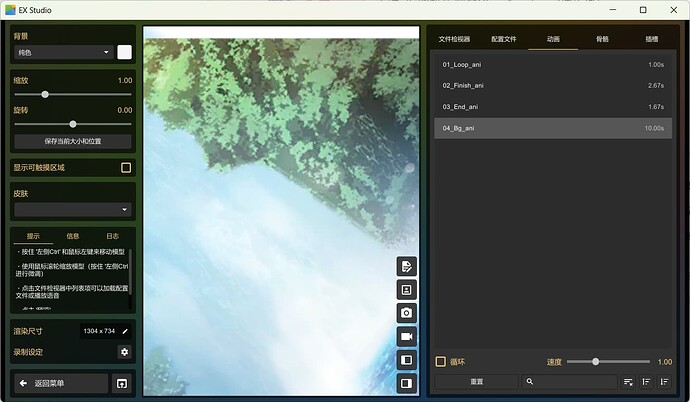690x402 pixels.
Task: Check the 显示可触摸区域 checkbox
Action: (126, 168)
